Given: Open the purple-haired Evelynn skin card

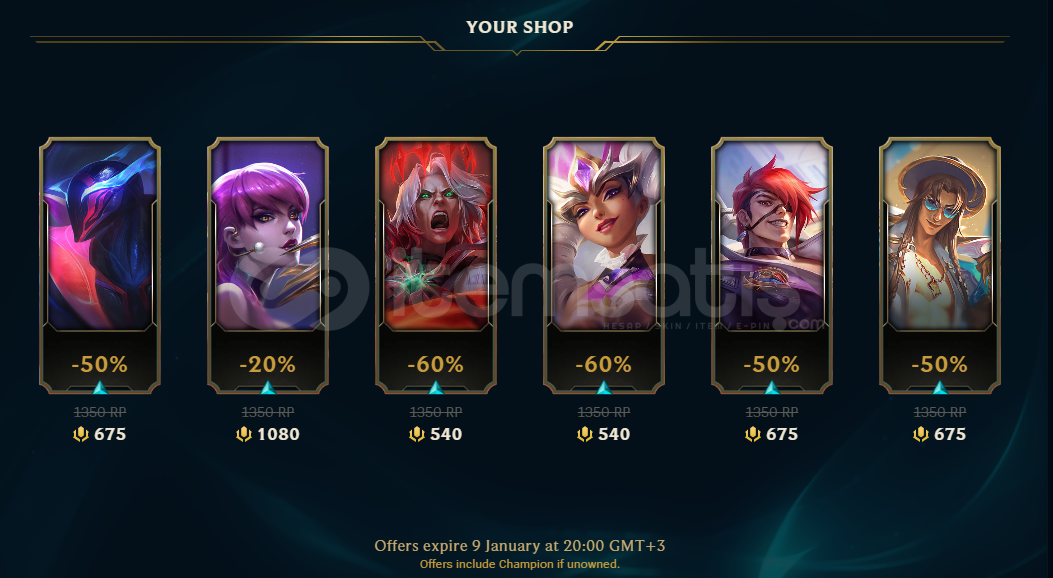Looking at the screenshot, I should click(x=268, y=265).
